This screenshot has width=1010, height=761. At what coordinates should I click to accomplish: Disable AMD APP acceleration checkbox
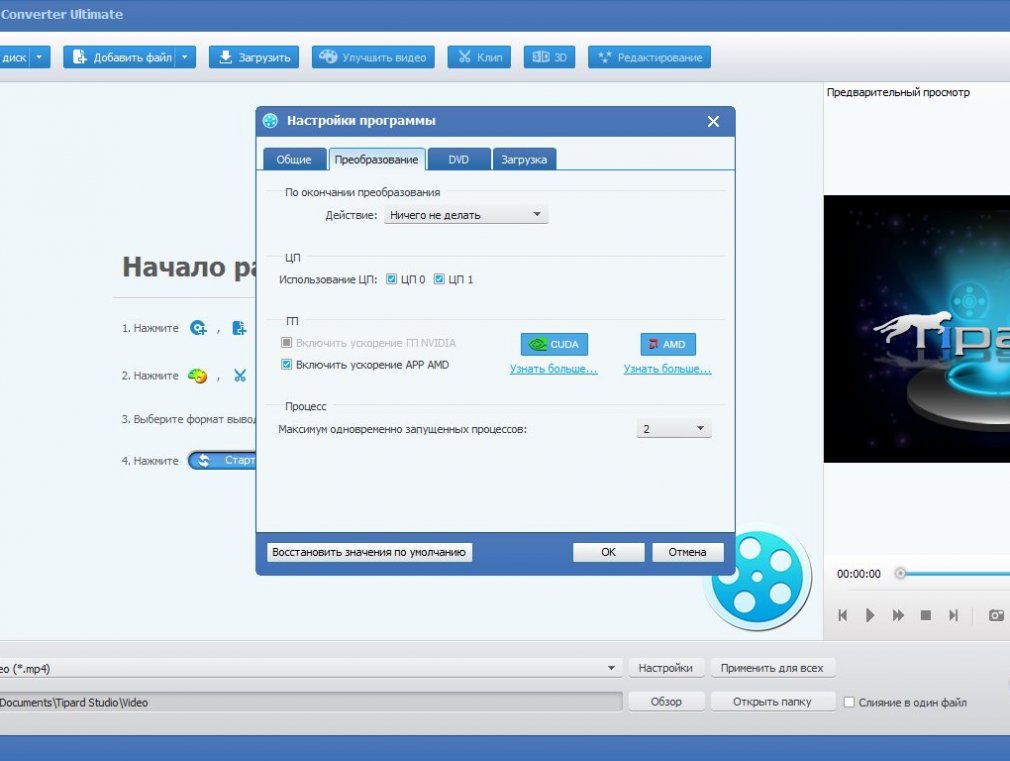click(287, 364)
